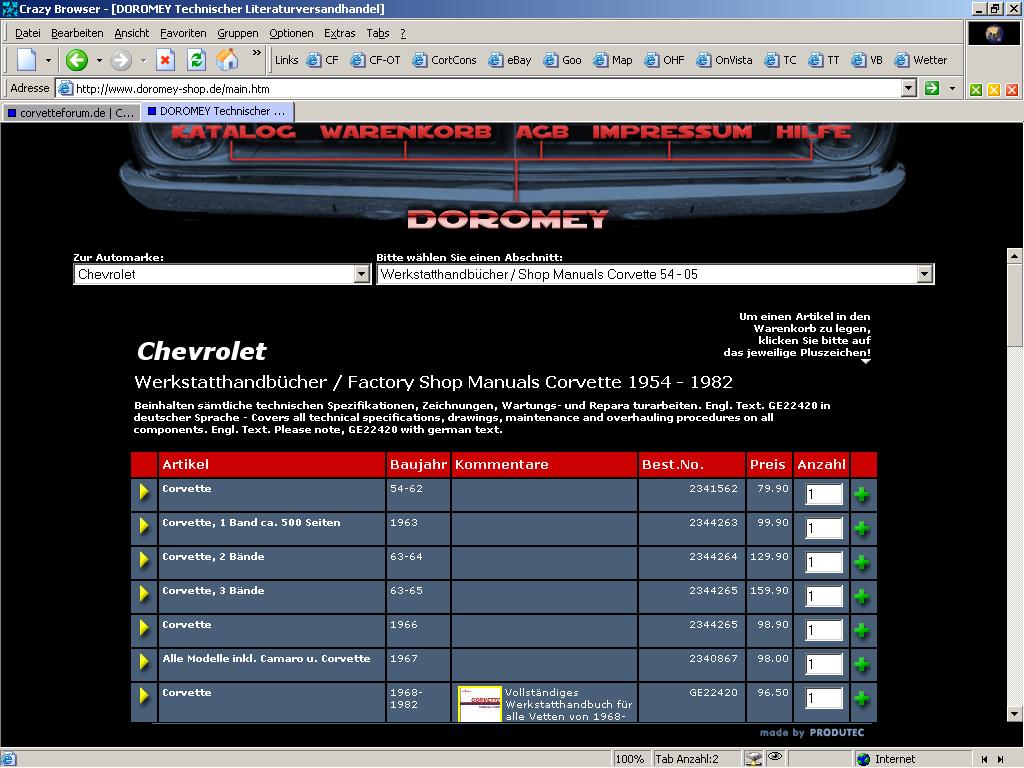
Task: Open the GE22420 manual cover thumbnail
Action: coord(480,703)
